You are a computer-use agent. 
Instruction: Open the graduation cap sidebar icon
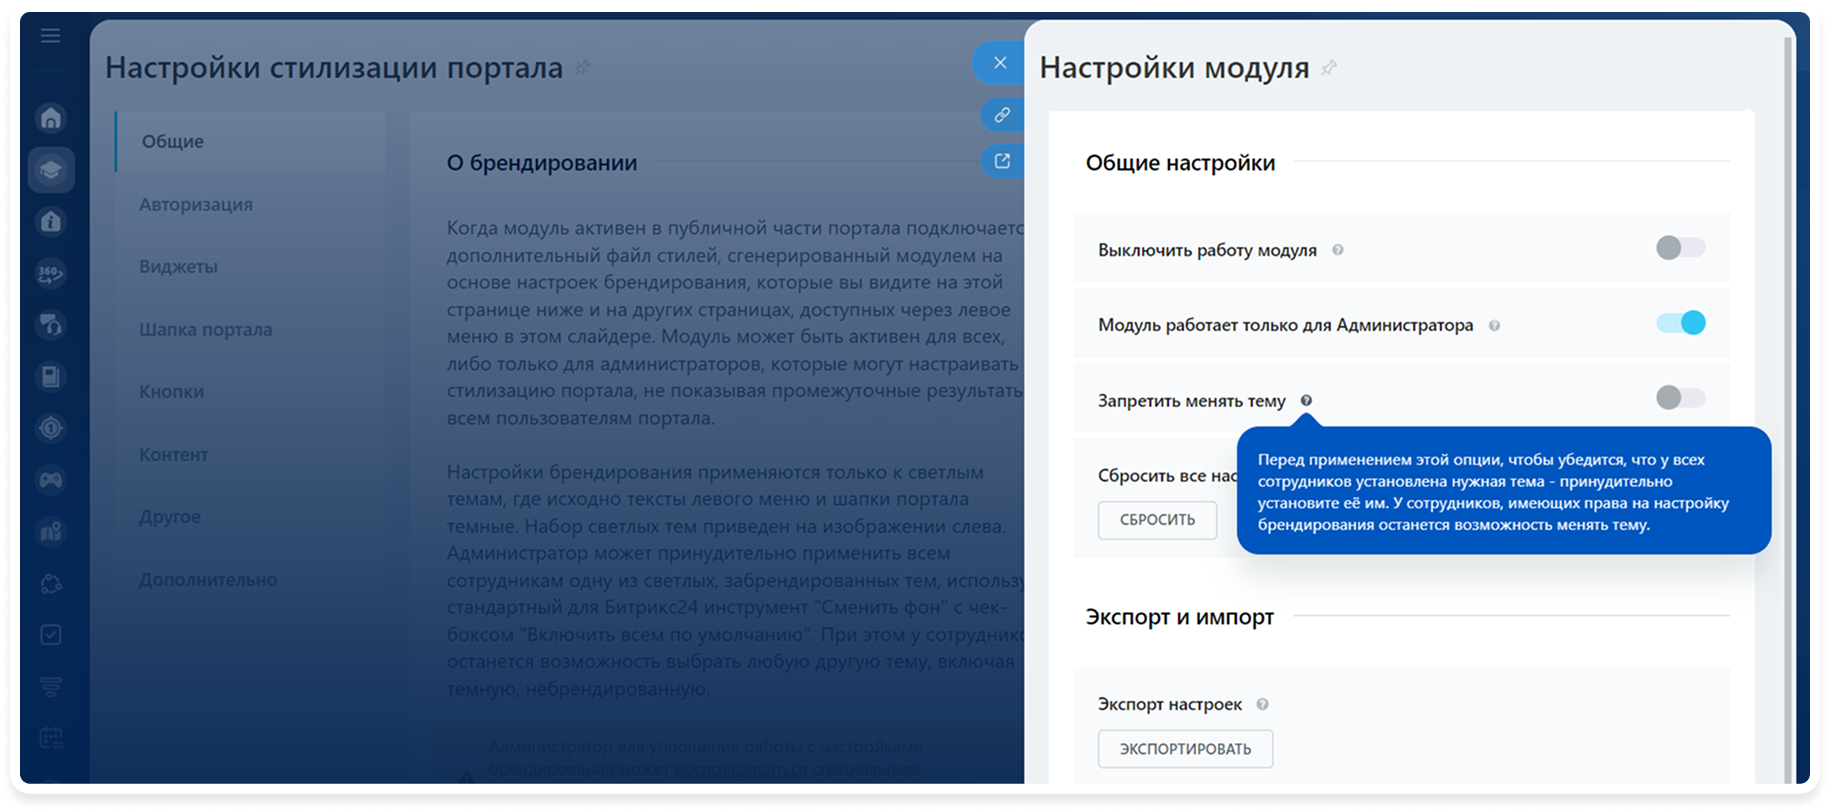pyautogui.click(x=51, y=170)
